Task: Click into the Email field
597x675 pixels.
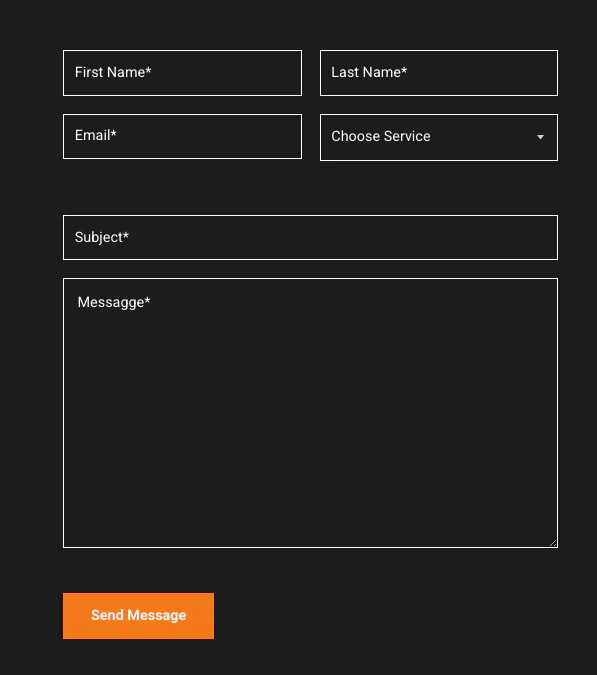Action: click(182, 136)
